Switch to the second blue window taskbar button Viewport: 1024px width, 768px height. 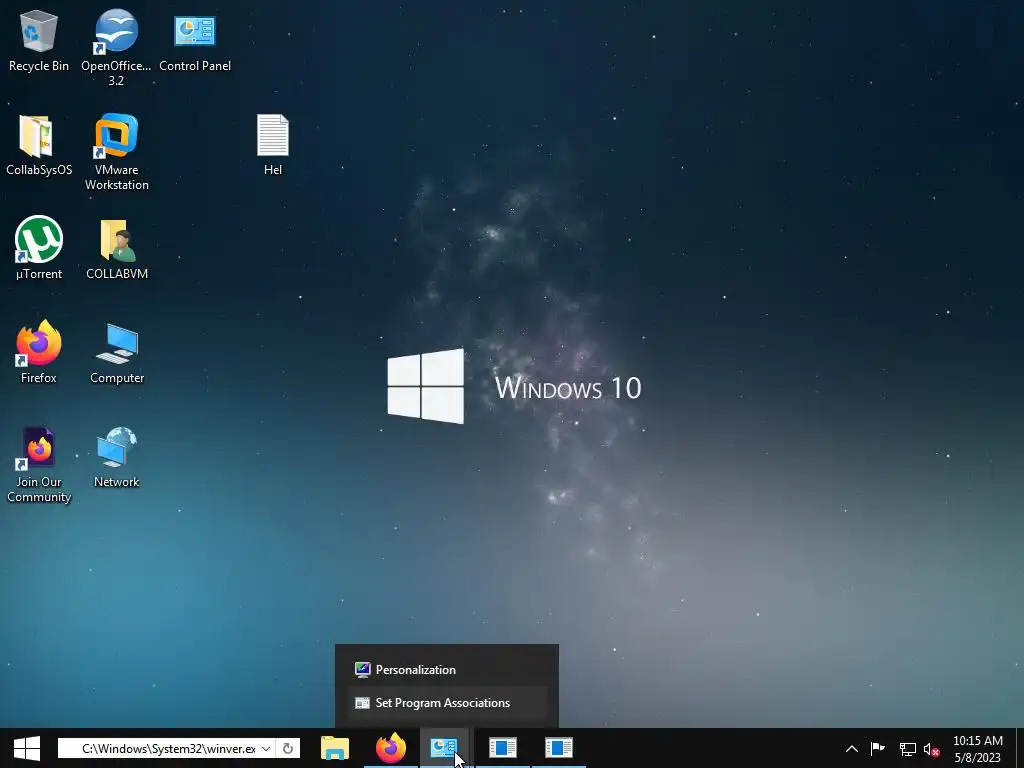[558, 748]
